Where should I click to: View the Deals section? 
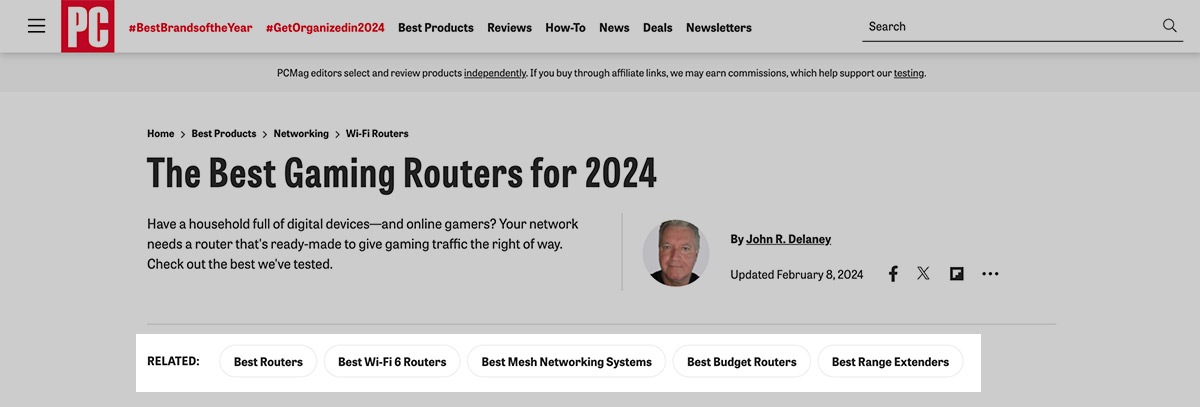(657, 28)
